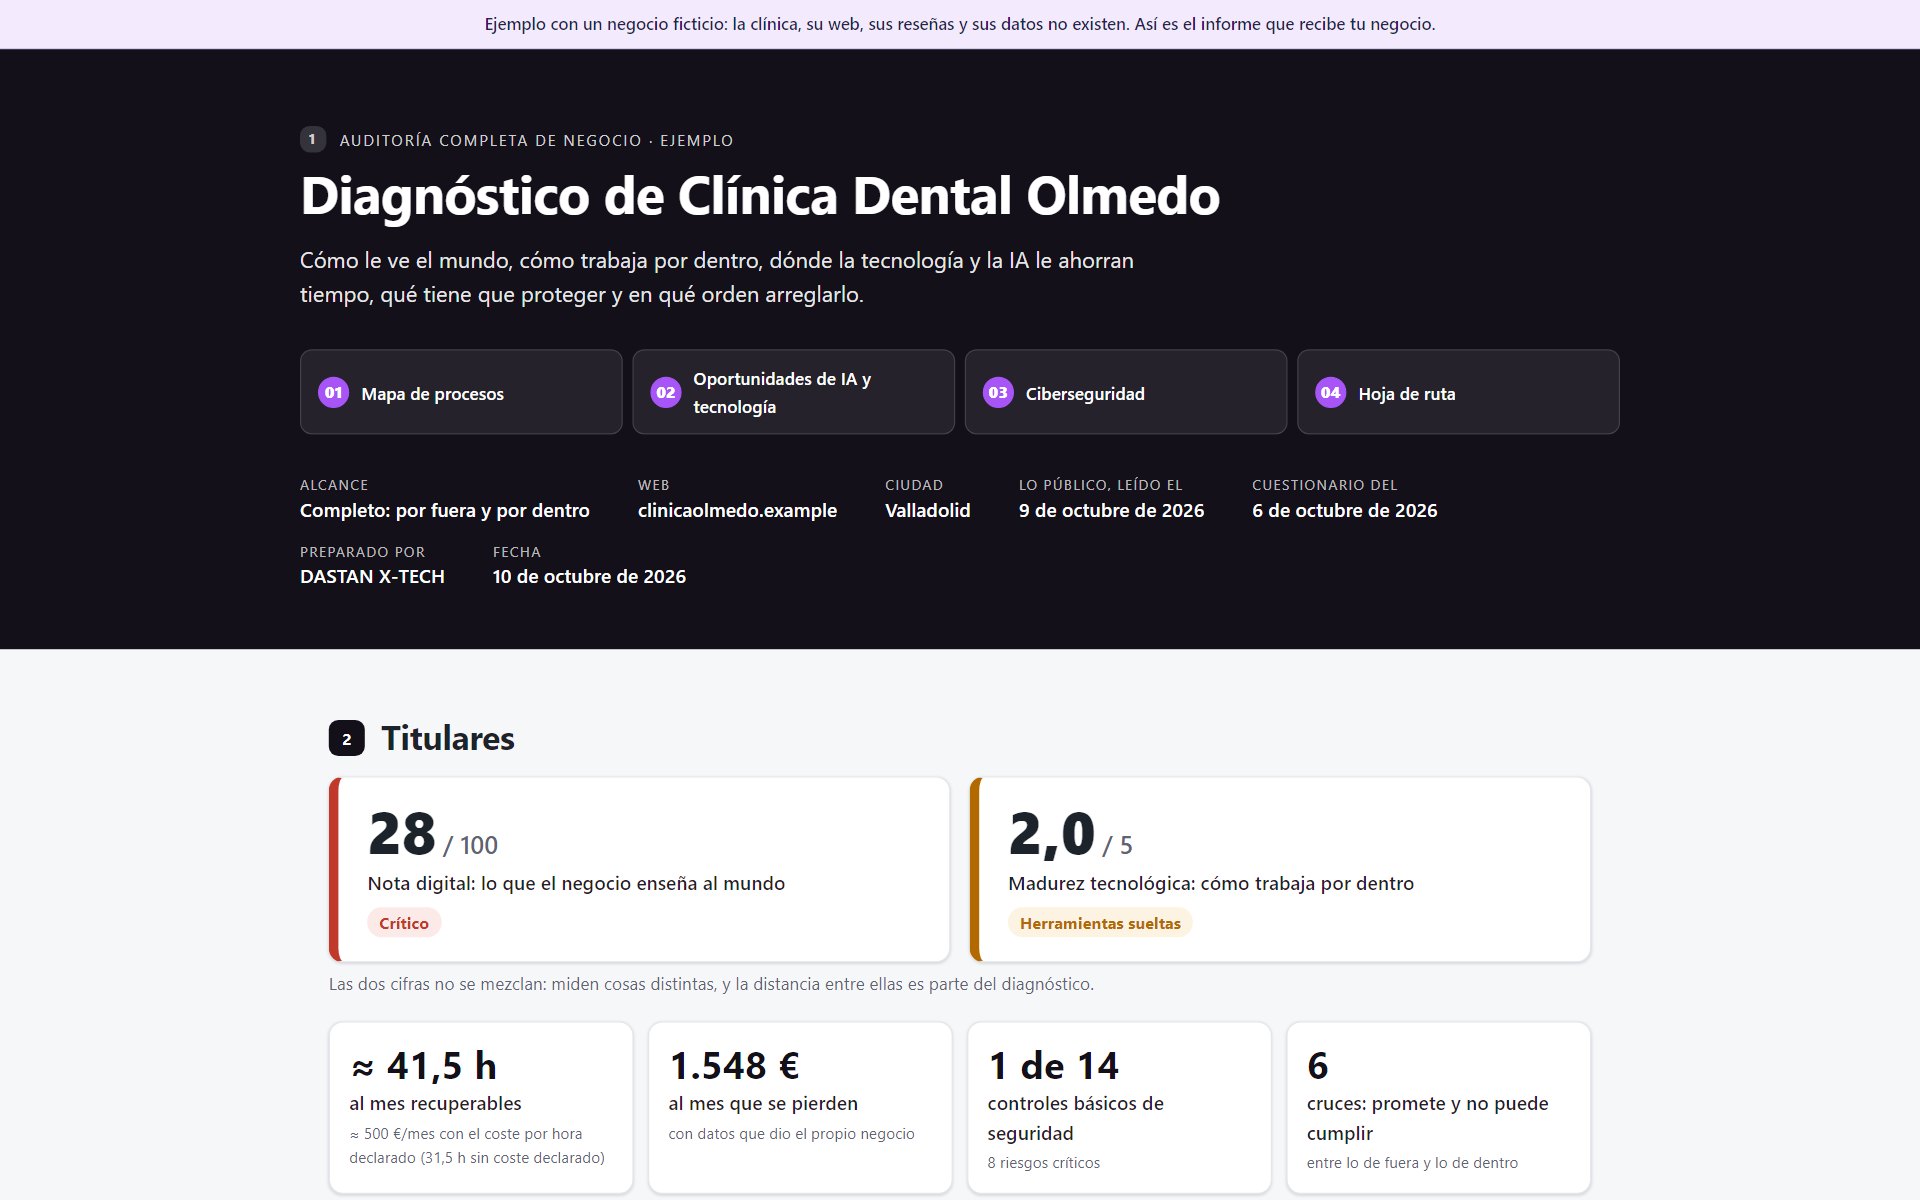This screenshot has width=1920, height=1200.
Task: Select the 28 / 100 digital score
Action: (433, 834)
